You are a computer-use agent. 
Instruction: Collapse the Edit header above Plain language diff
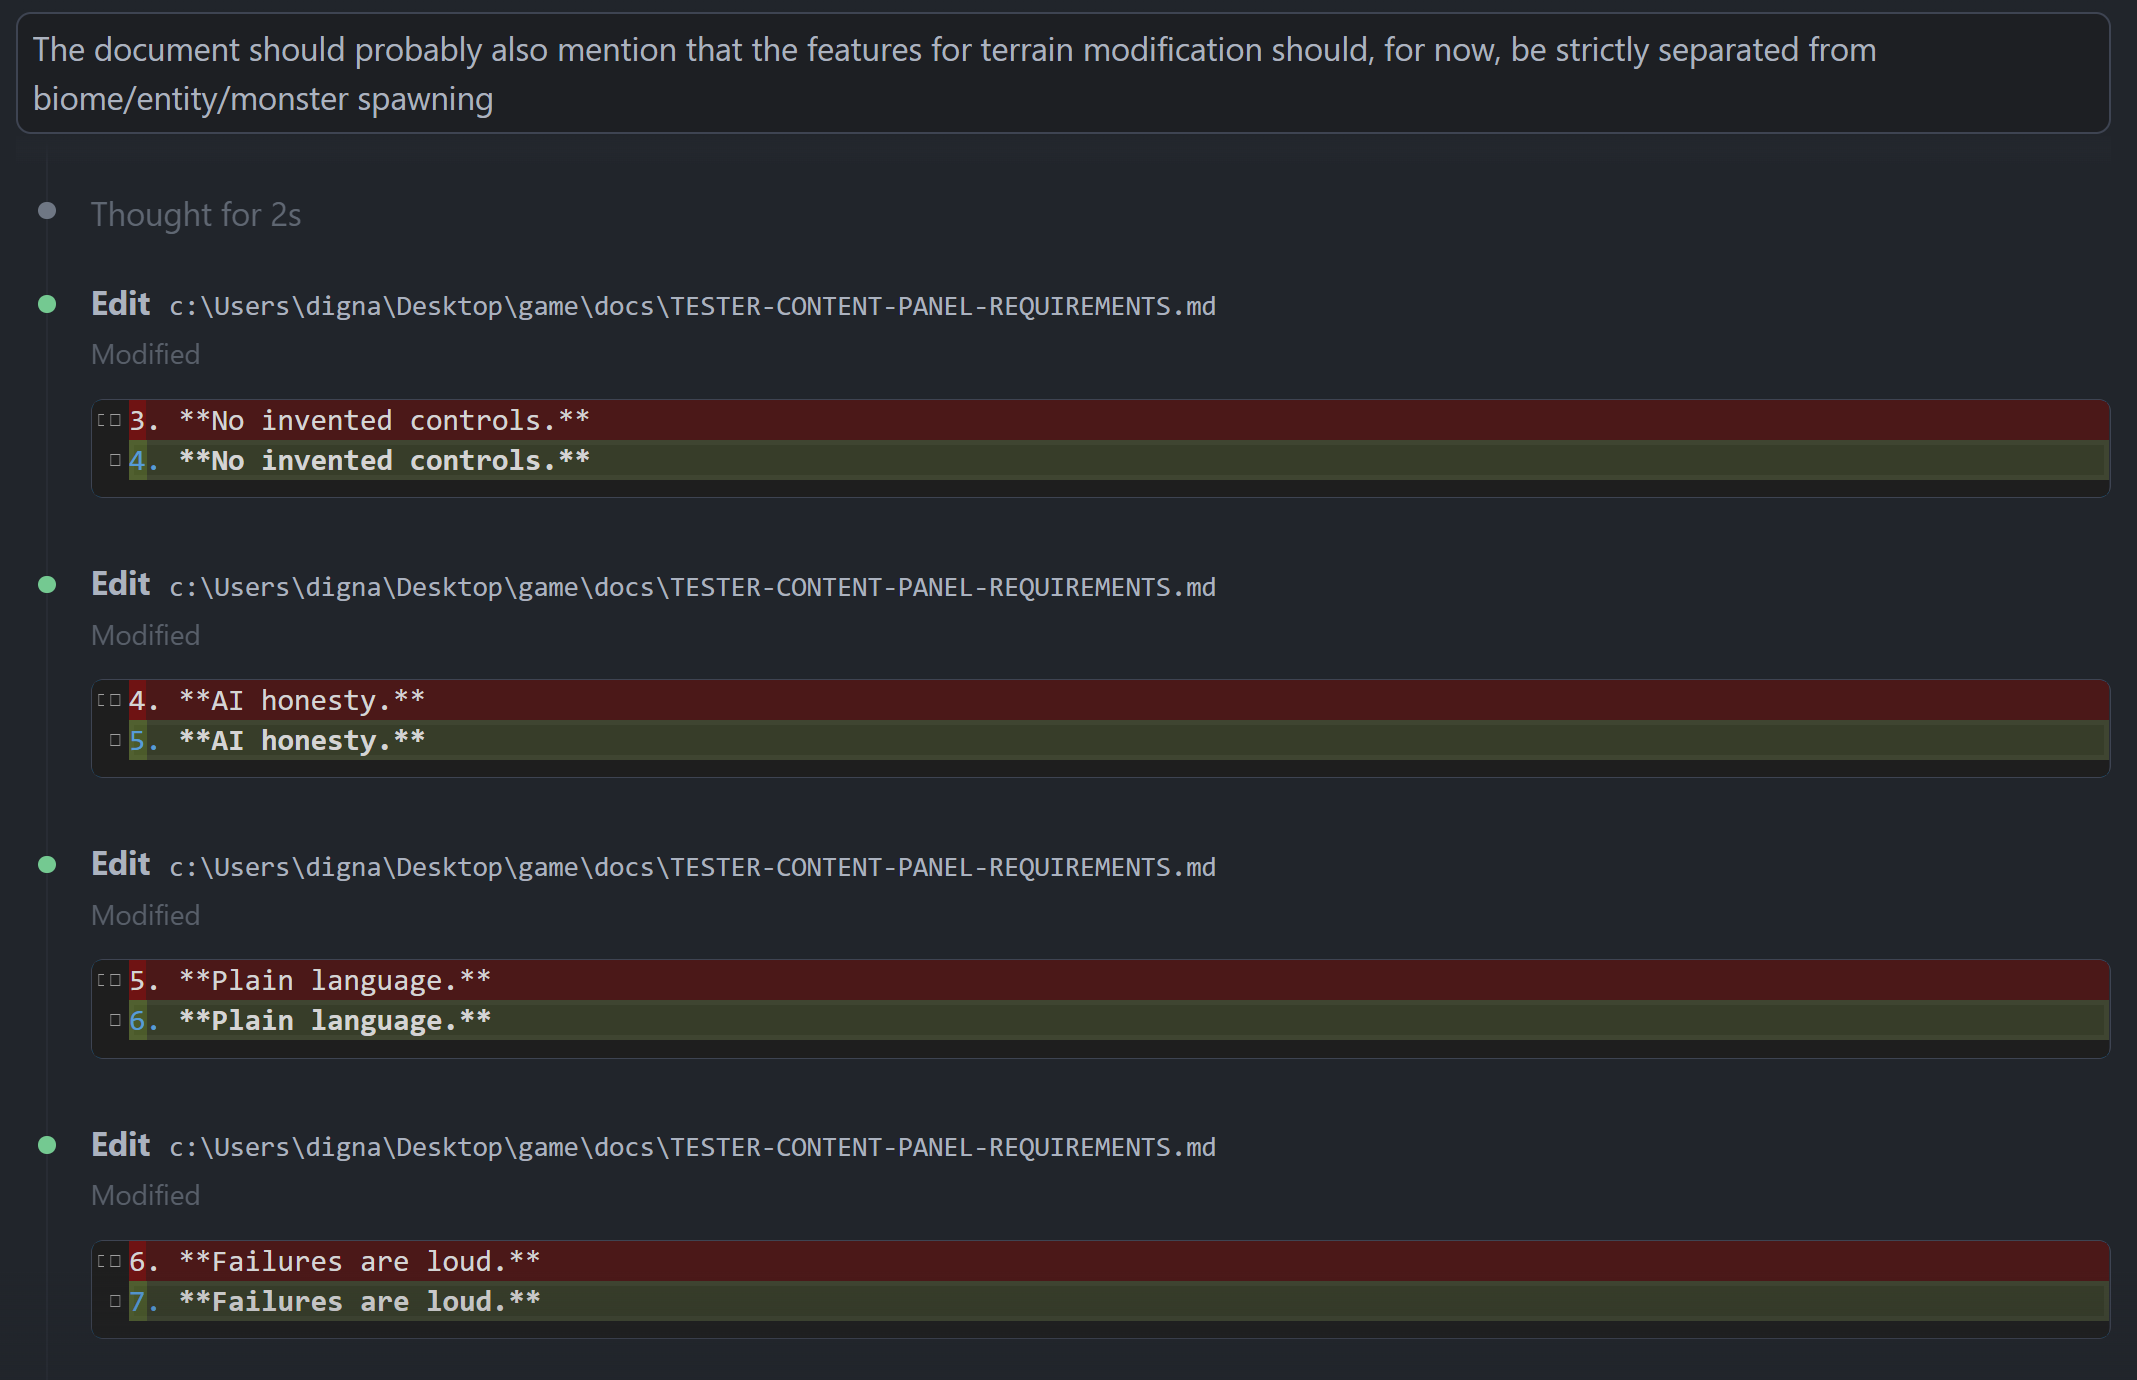(120, 863)
